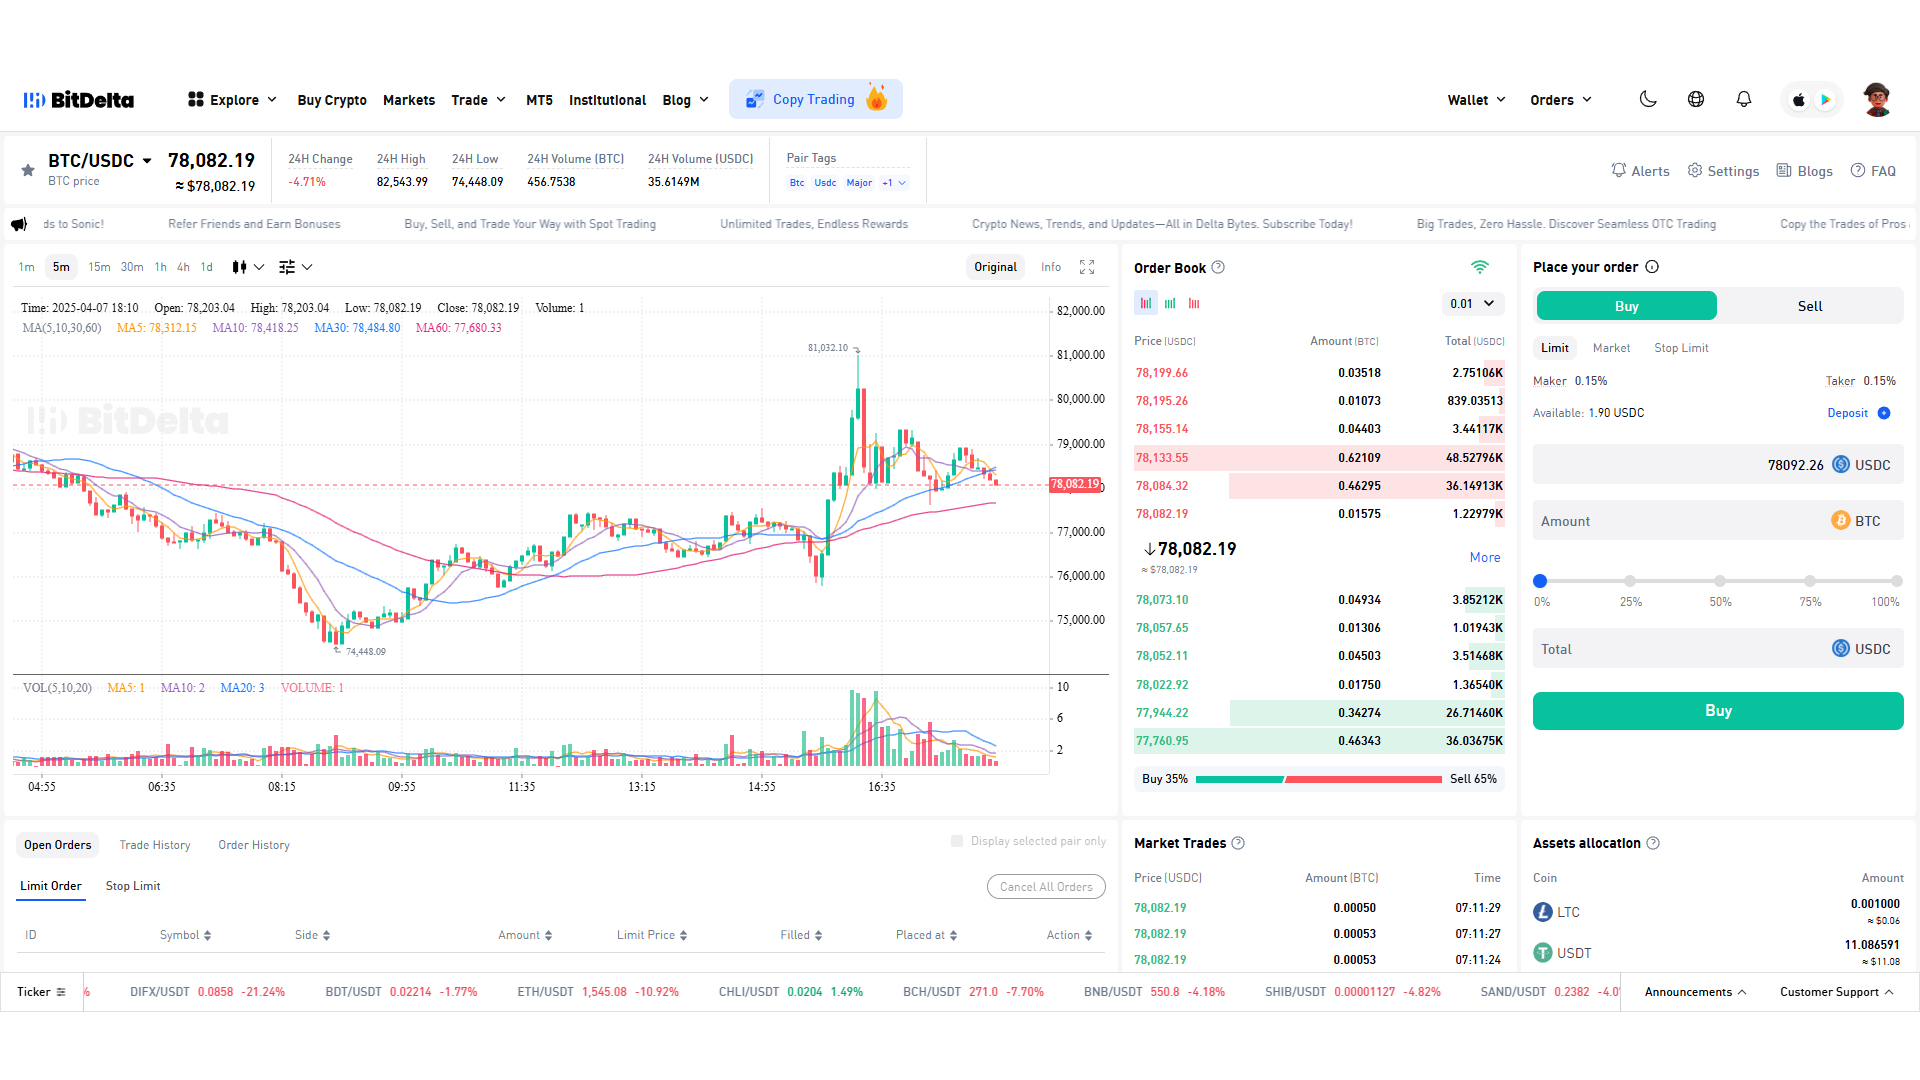Viewport: 1920px width, 1080px height.
Task: Open candlestick chart type selector
Action: coord(248,267)
